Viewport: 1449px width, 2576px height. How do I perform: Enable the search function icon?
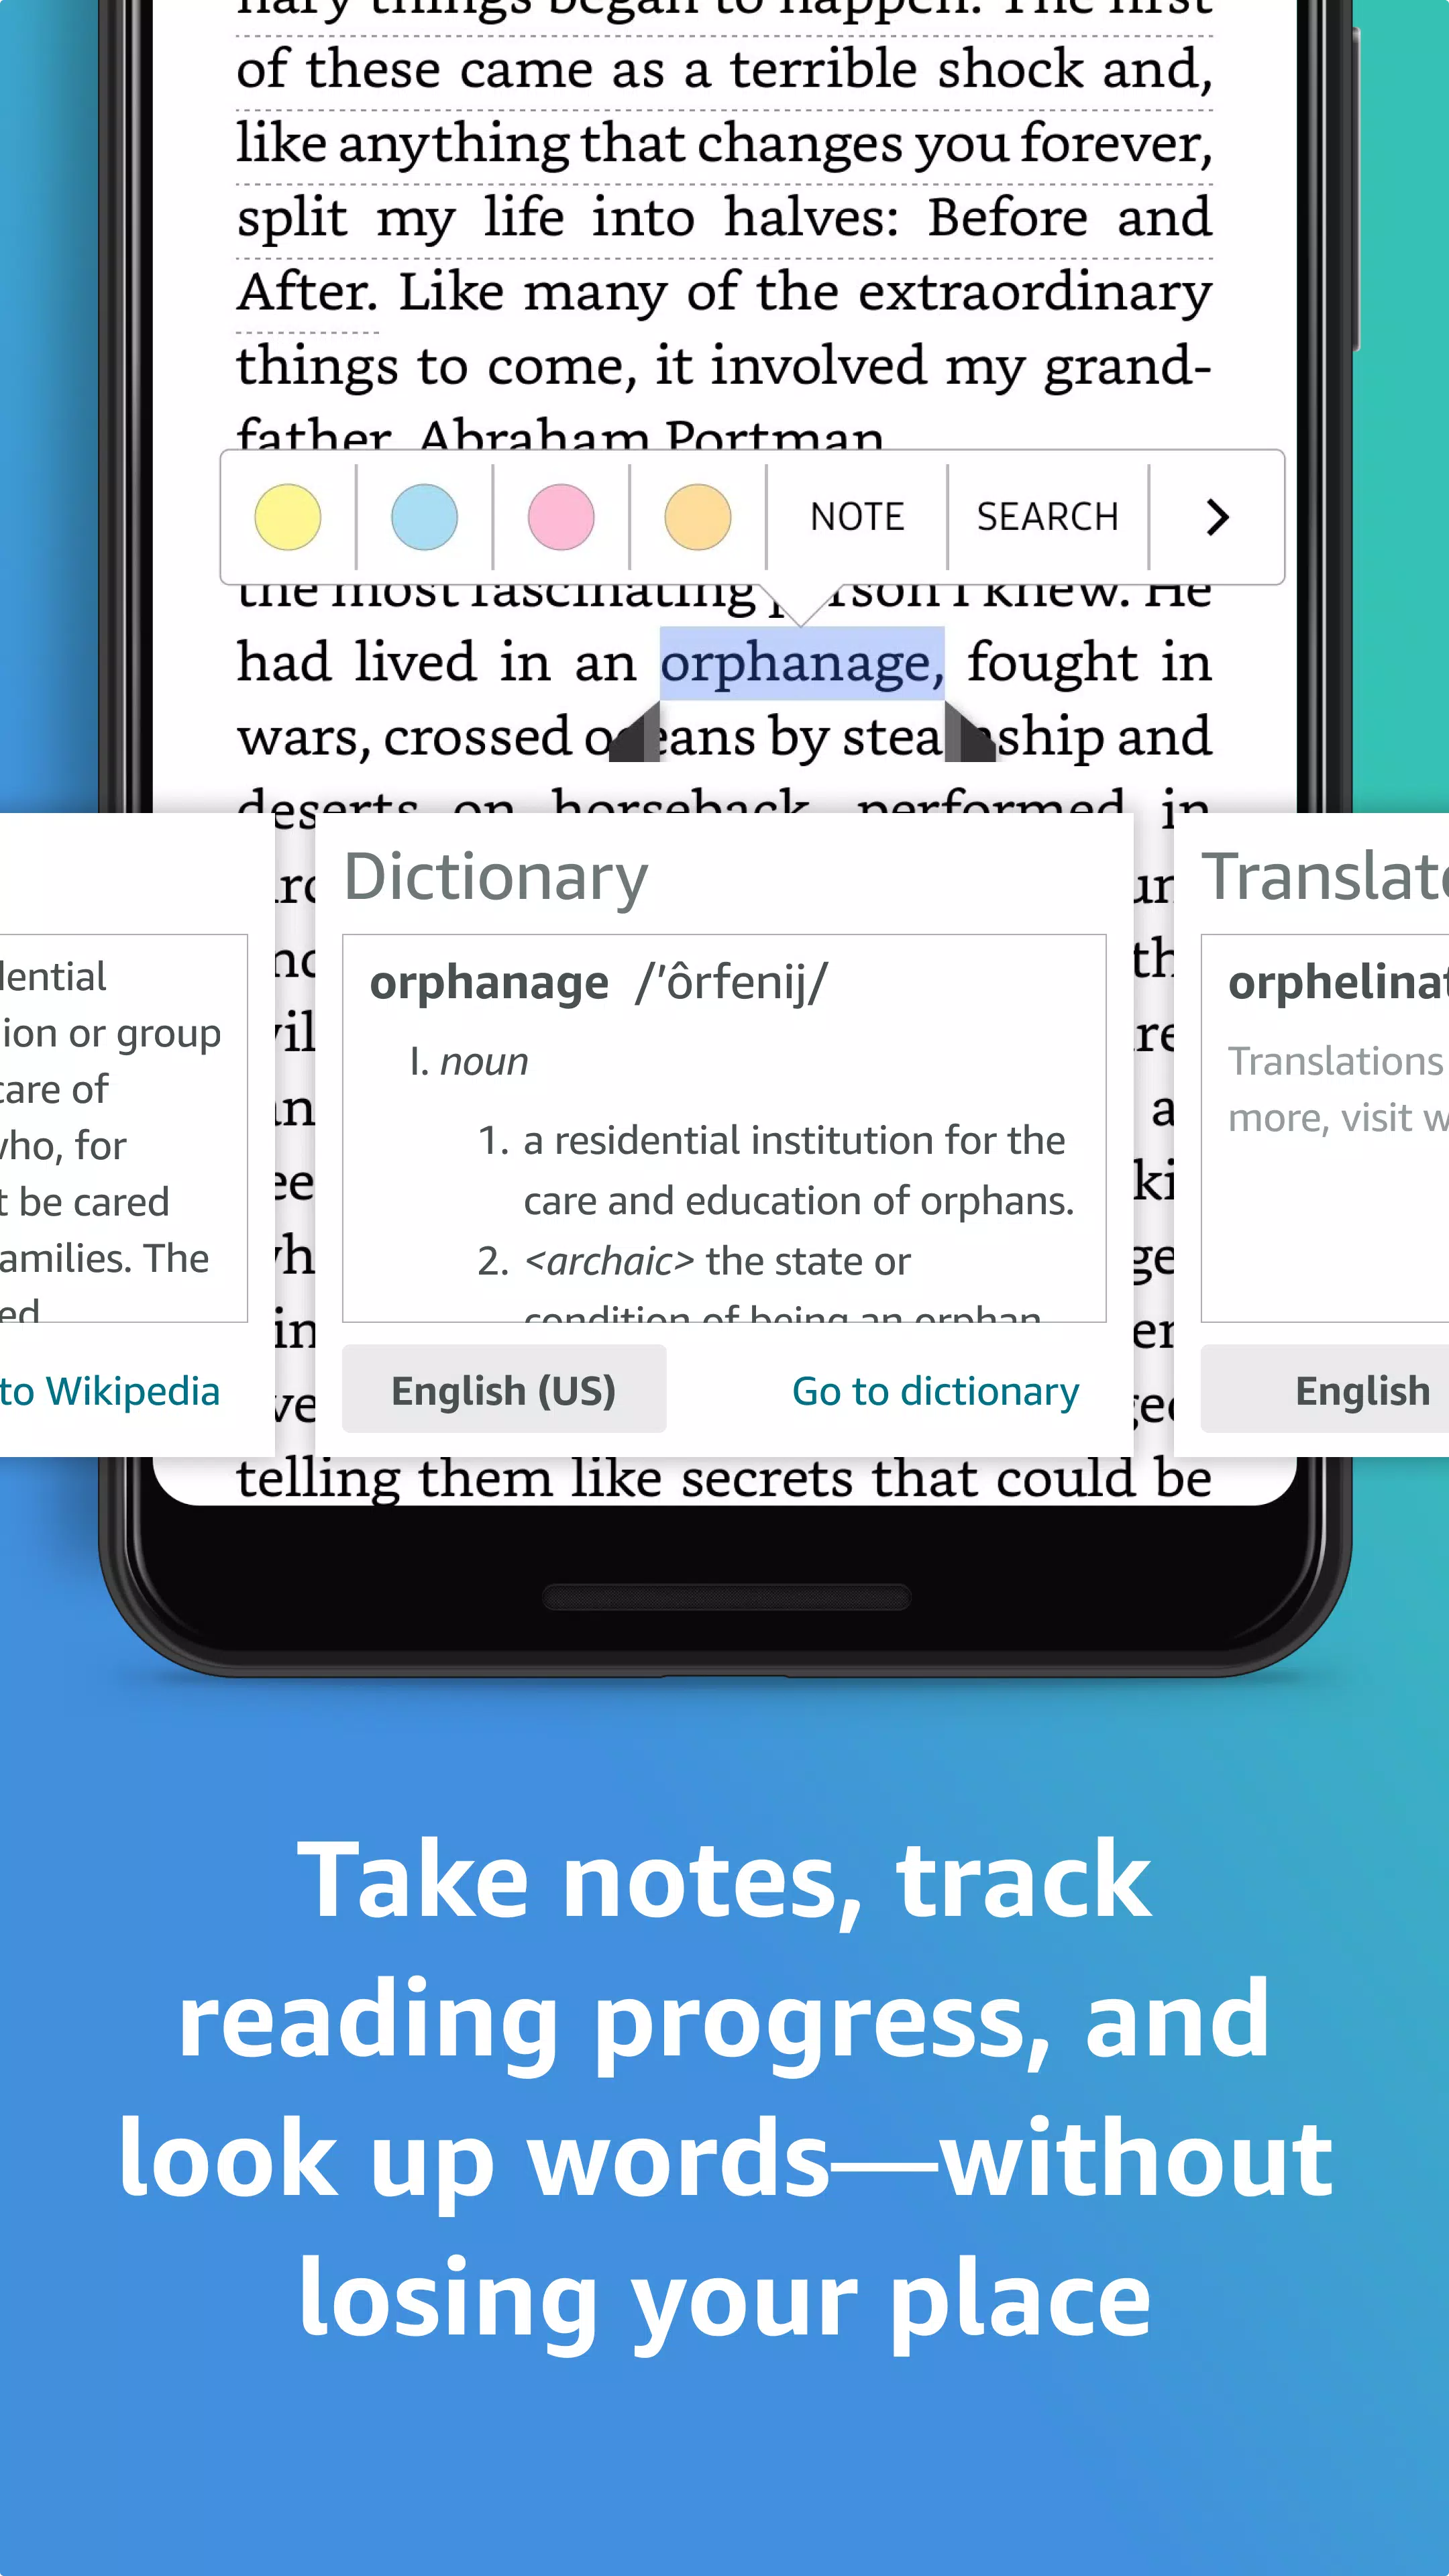pyautogui.click(x=1046, y=515)
